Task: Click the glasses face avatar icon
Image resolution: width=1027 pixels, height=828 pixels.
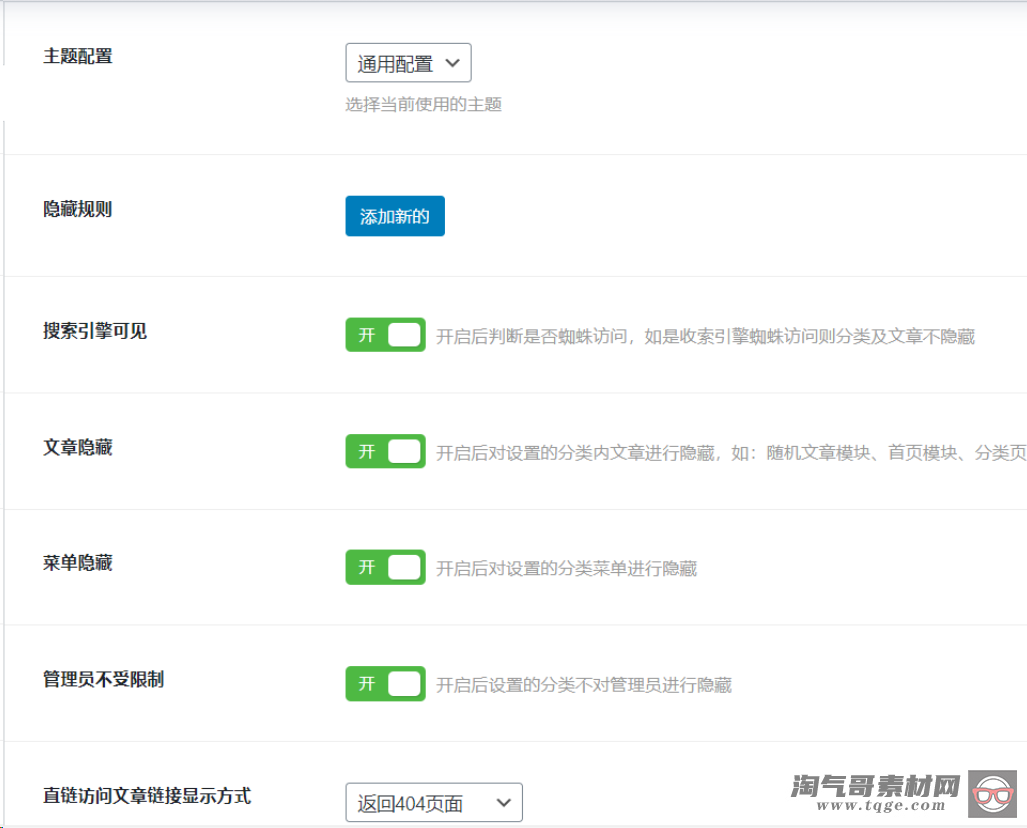Action: pos(992,794)
